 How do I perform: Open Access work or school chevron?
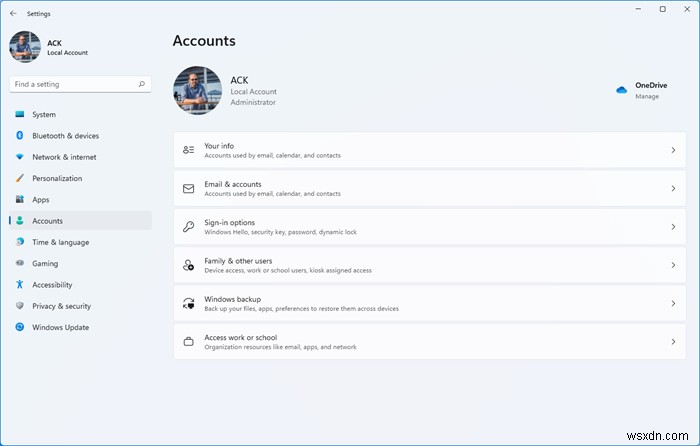[x=673, y=342]
